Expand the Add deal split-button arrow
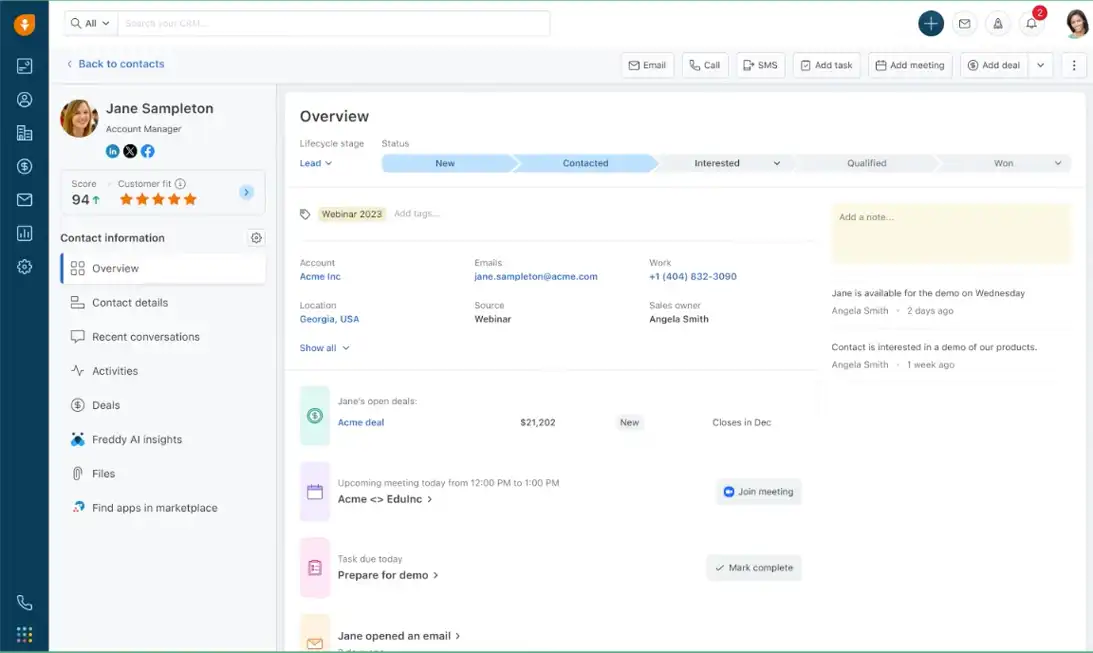 tap(1041, 65)
